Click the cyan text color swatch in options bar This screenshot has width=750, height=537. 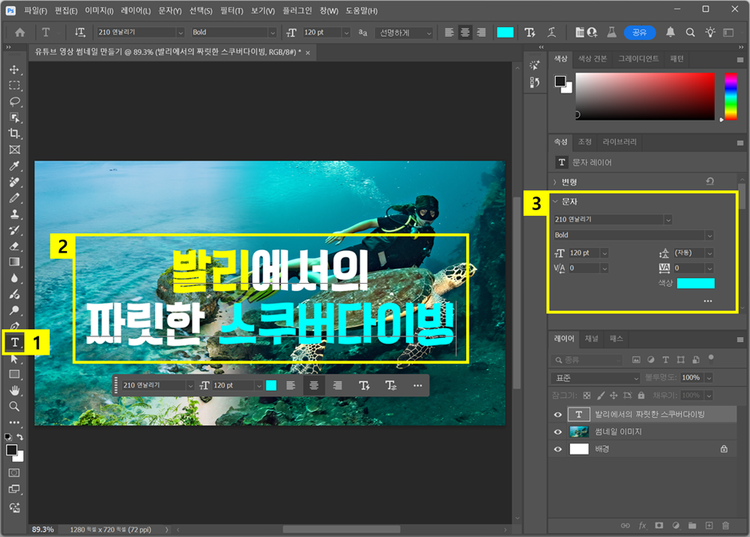505,33
